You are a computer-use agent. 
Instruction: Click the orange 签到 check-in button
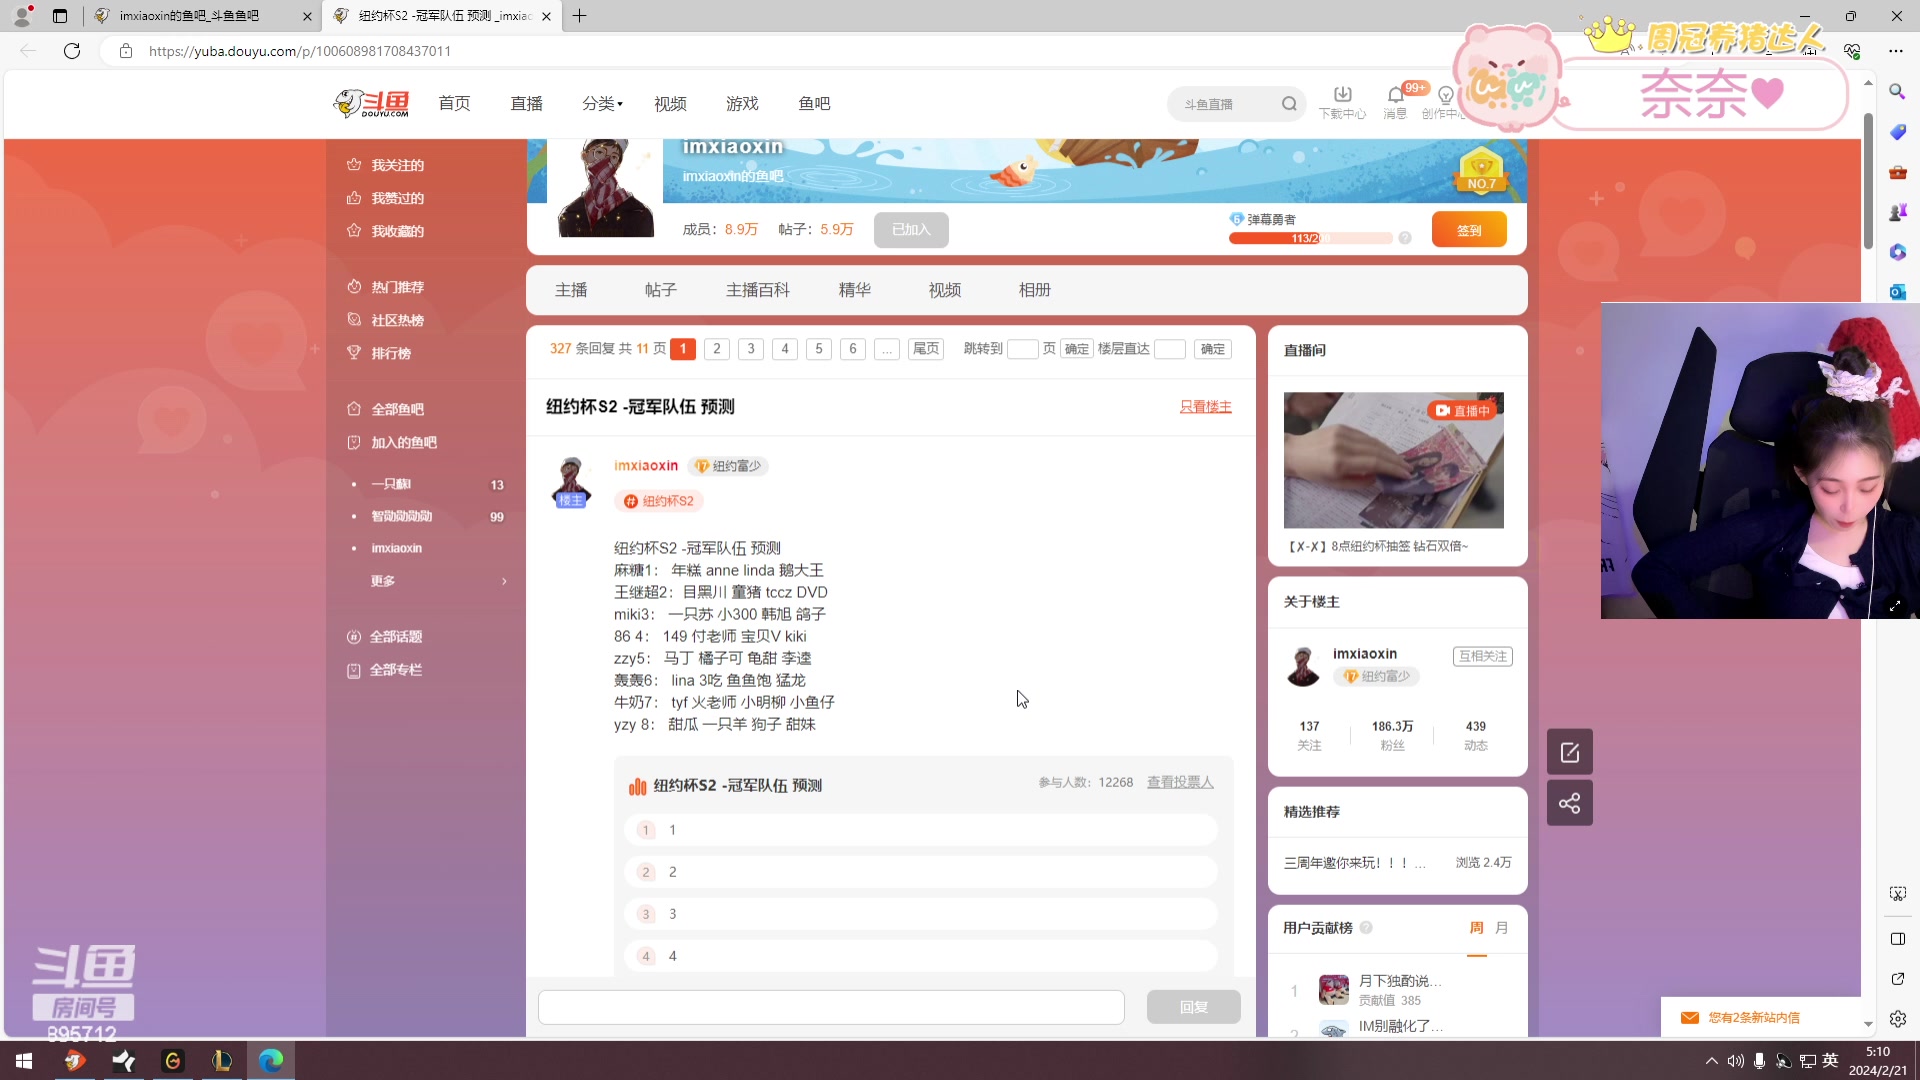(x=1468, y=230)
